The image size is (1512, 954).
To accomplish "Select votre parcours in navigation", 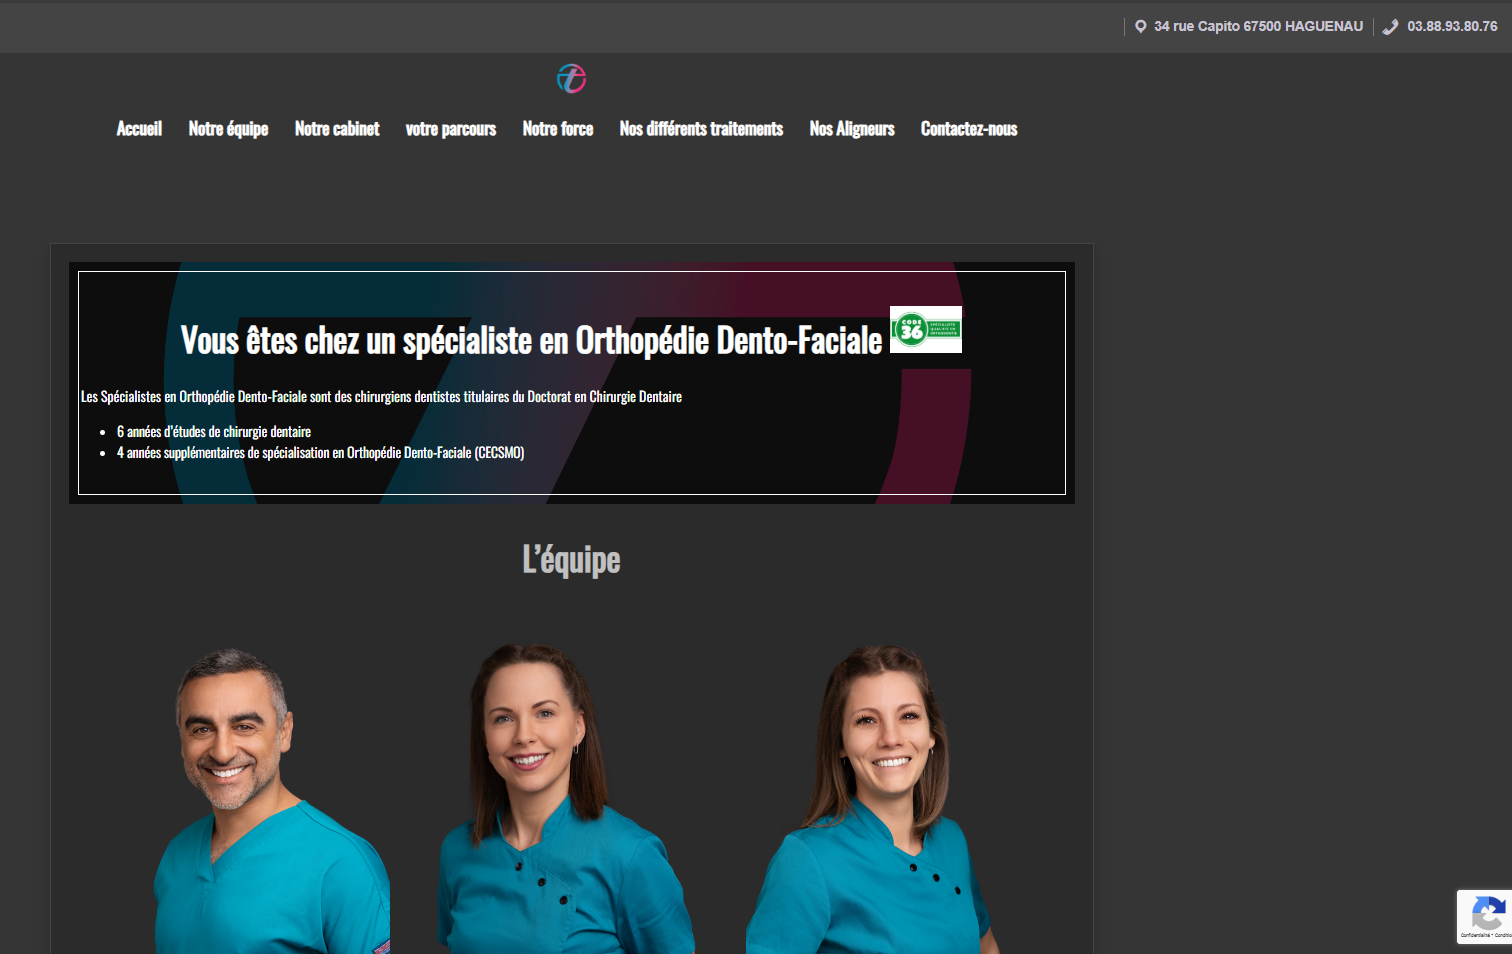I will (451, 129).
